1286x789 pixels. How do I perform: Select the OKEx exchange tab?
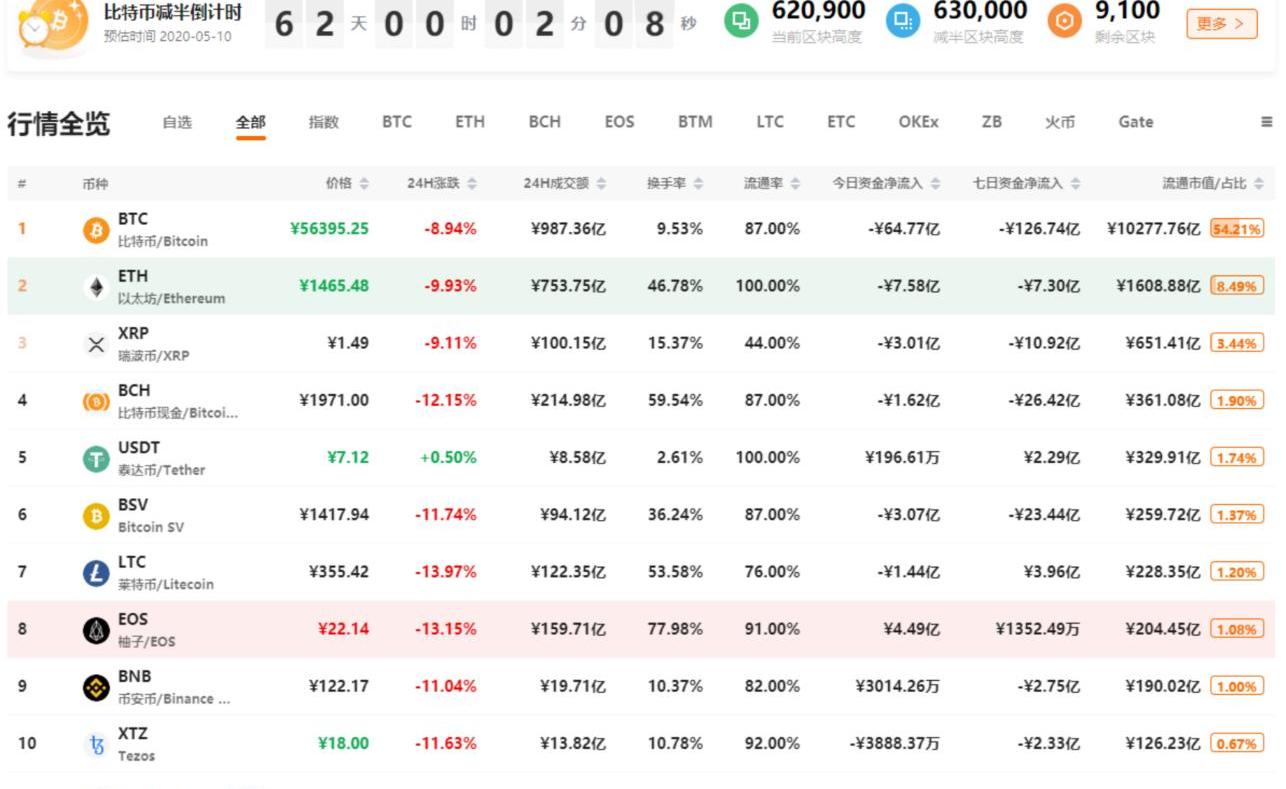(x=918, y=122)
